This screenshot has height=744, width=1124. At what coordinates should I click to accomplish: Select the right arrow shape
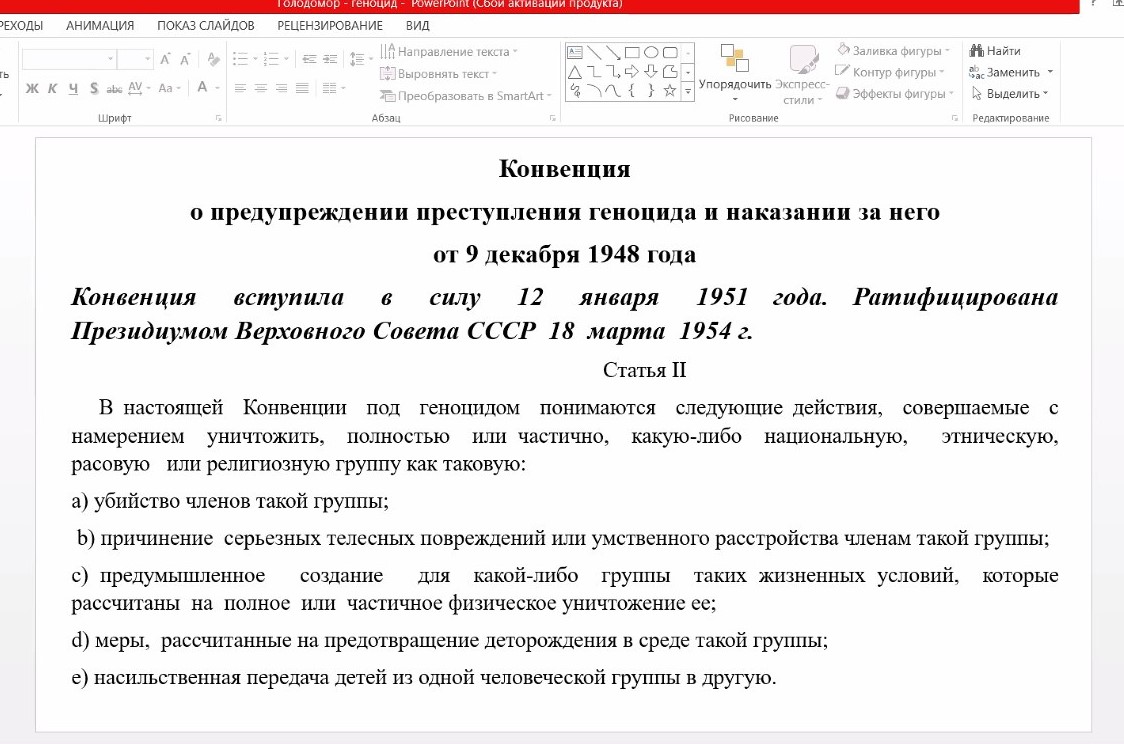tap(632, 72)
